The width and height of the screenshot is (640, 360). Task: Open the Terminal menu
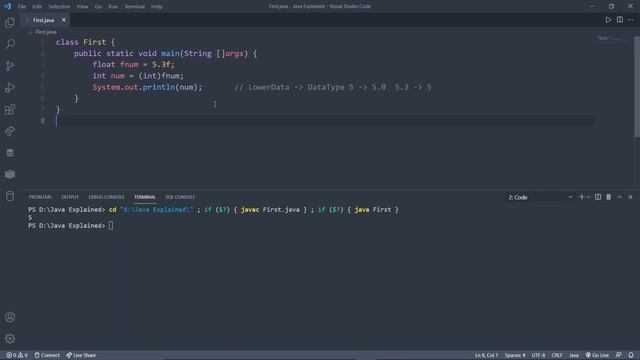135,7
